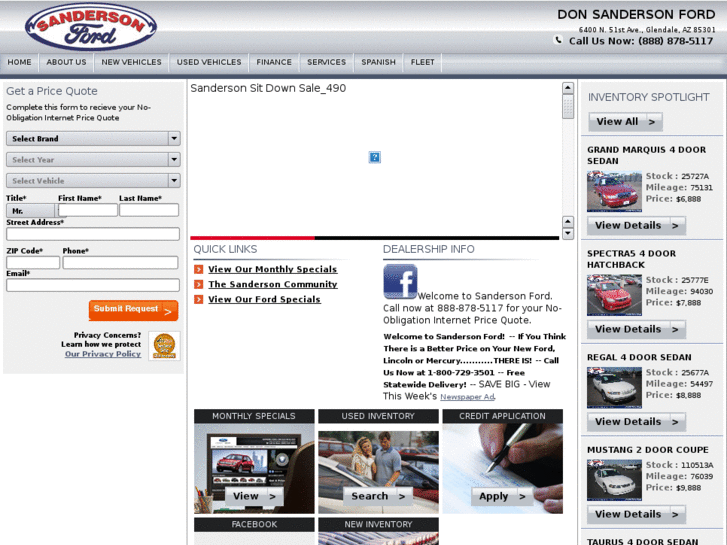Open the ABOUT US menu

coord(66,62)
